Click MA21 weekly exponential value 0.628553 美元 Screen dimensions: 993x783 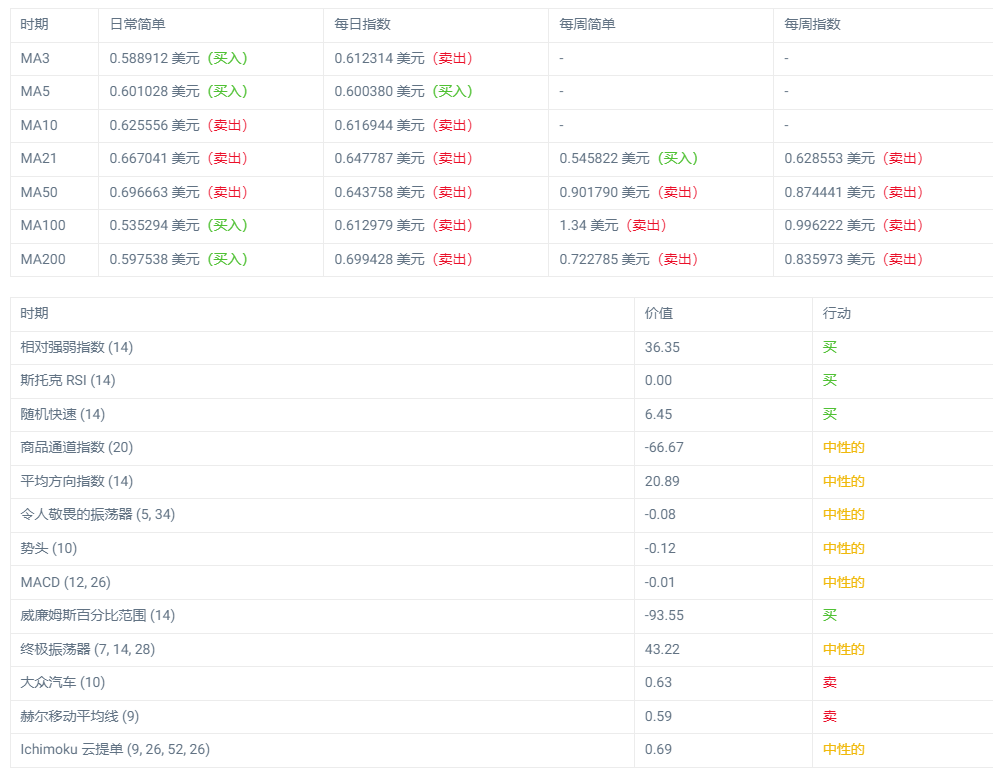(x=830, y=158)
